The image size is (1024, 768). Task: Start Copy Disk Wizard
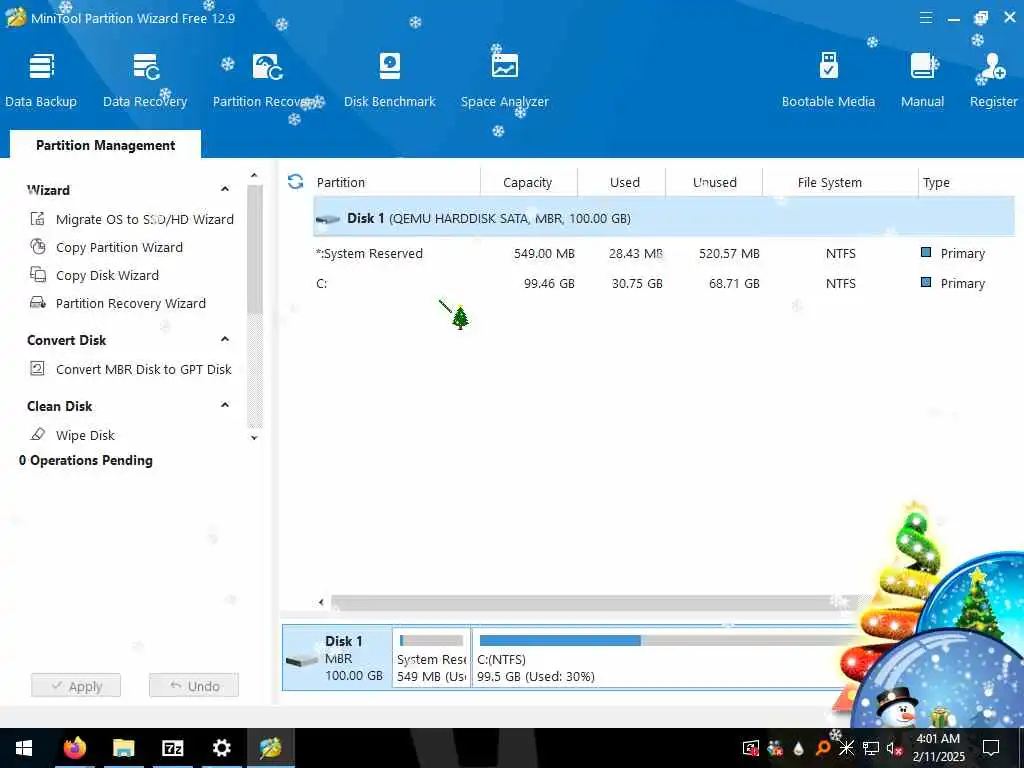tap(107, 276)
